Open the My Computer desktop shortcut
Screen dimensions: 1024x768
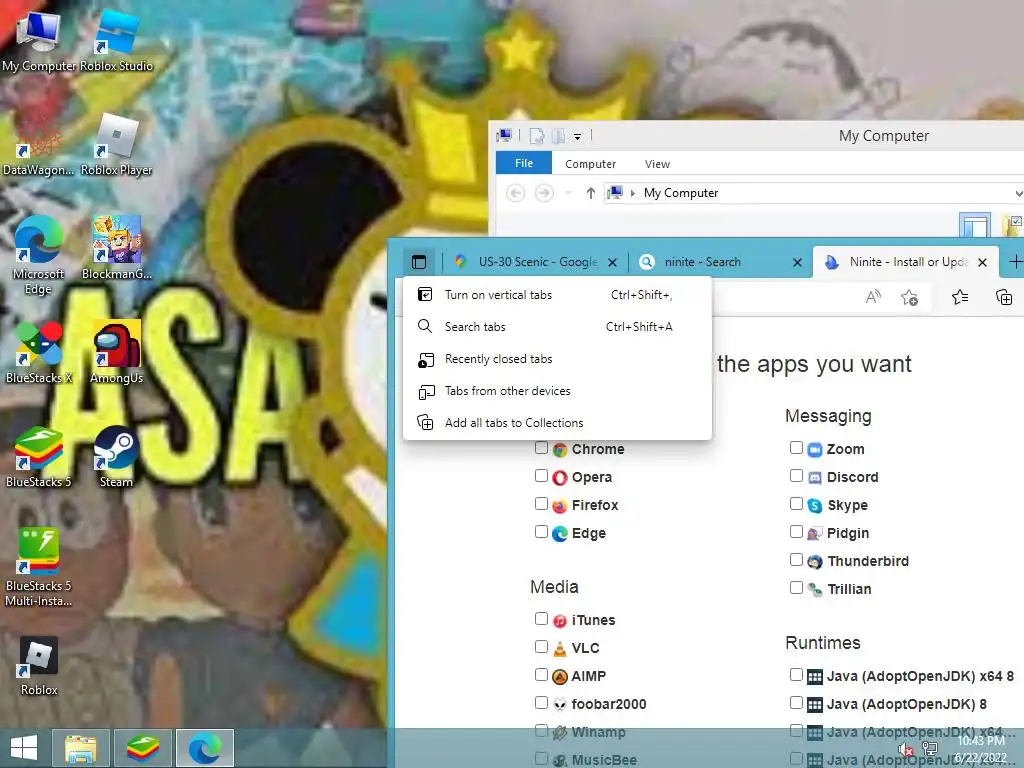(x=39, y=40)
